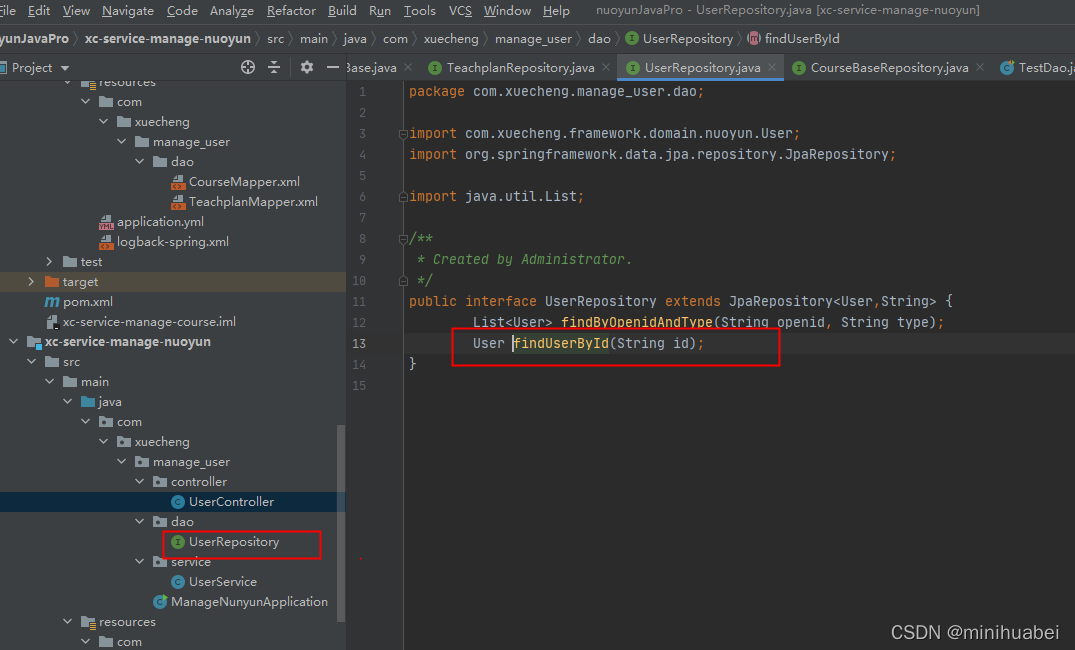The image size is (1075, 650).
Task: Close the TeachplanRepository.java tab
Action: (606, 67)
